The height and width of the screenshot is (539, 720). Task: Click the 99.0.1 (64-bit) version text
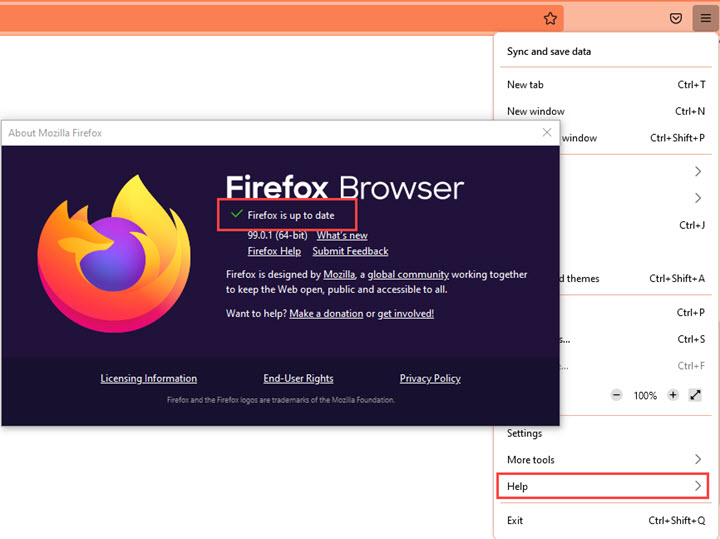[x=277, y=235]
